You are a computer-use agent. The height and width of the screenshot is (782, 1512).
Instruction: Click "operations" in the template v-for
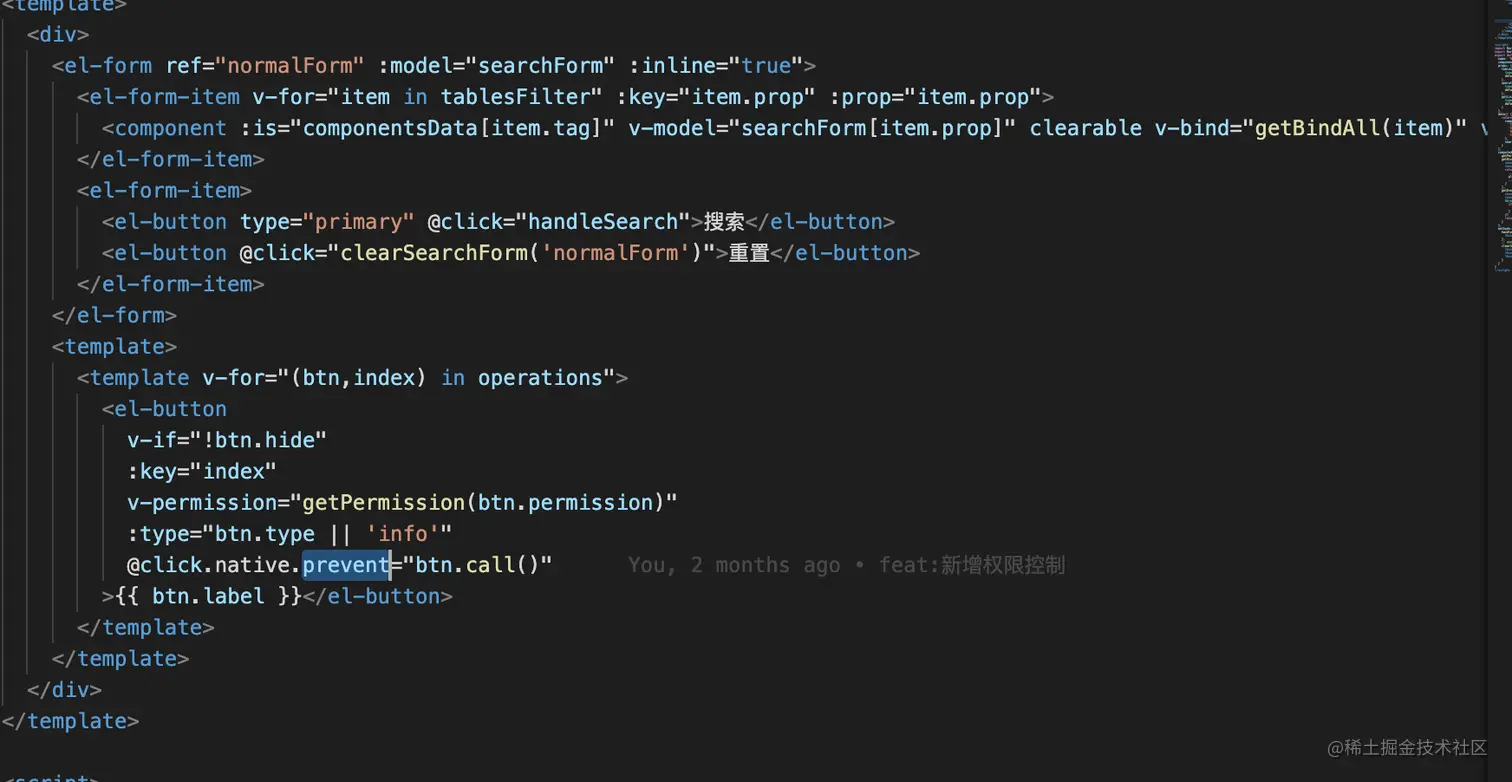point(541,378)
